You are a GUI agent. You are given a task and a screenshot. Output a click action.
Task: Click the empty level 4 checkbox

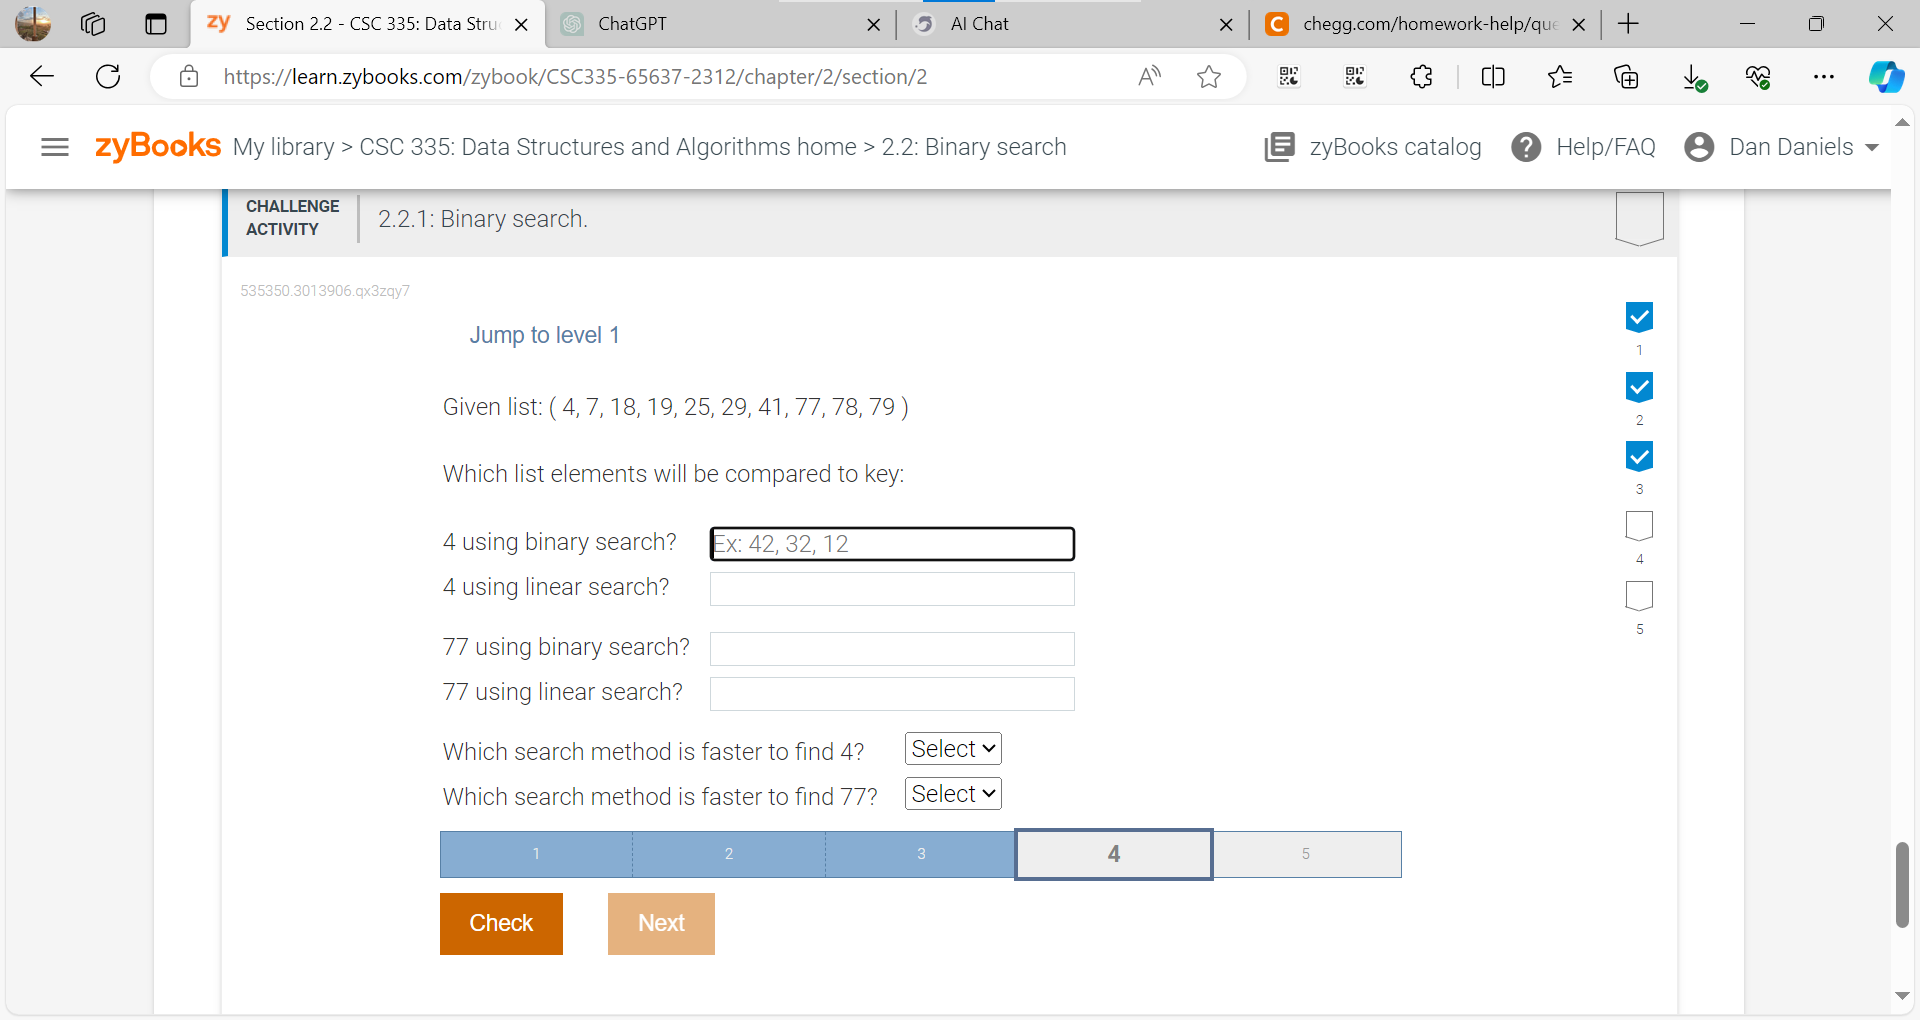point(1639,526)
